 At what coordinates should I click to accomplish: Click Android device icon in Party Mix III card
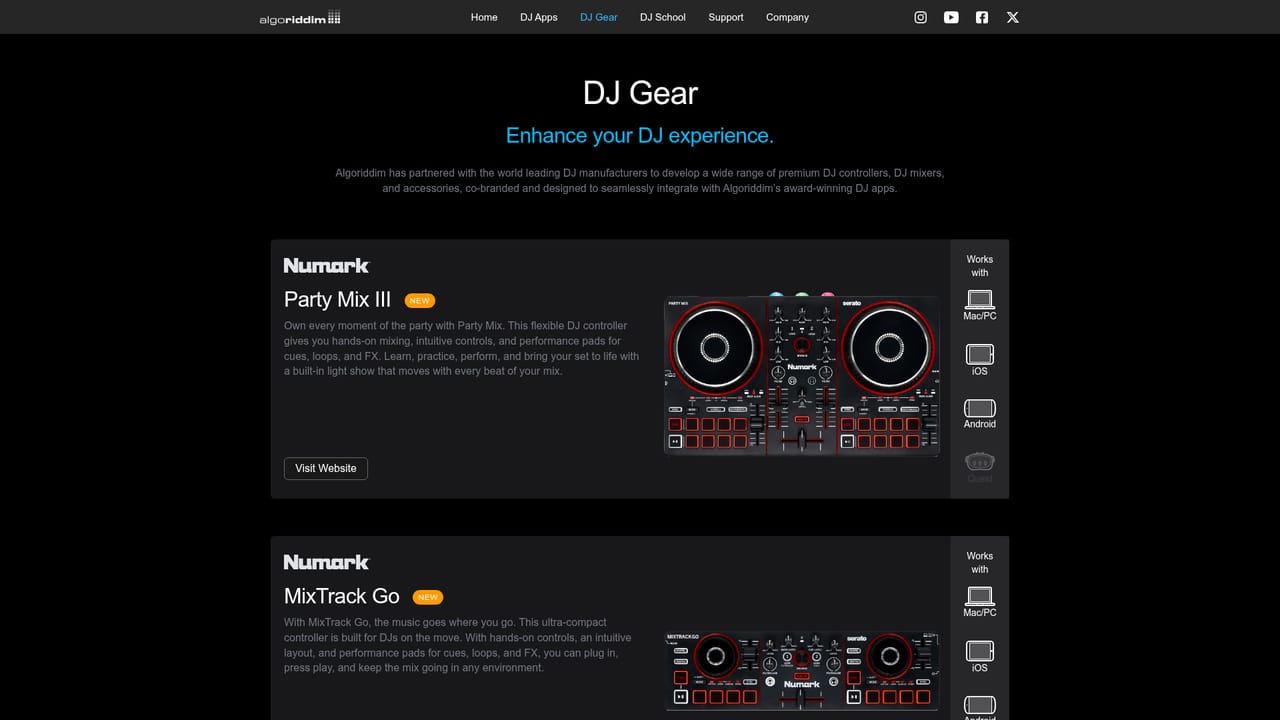(x=980, y=408)
